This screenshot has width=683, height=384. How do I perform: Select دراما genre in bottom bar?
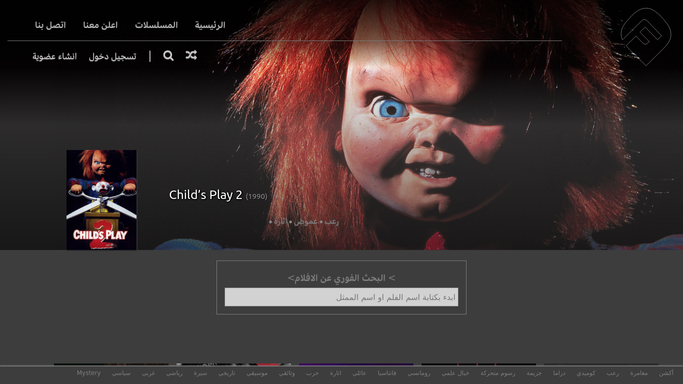(559, 373)
